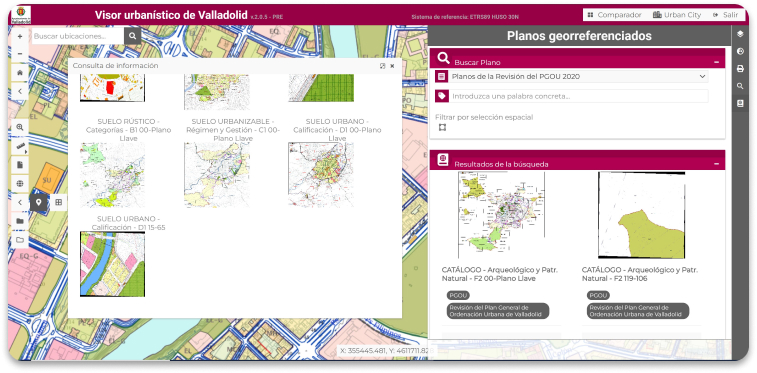This screenshot has height=373, width=757.
Task: Click the magnifier icon in Buscar Plano header
Action: [443, 59]
